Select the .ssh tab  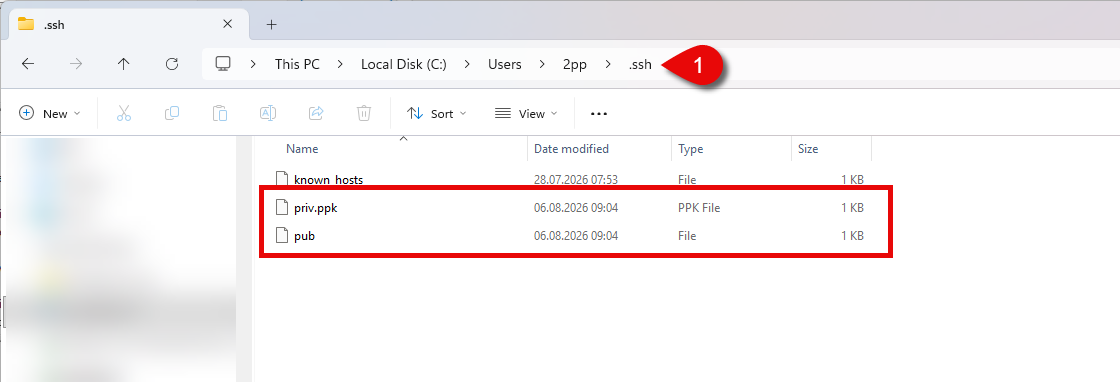[129, 24]
